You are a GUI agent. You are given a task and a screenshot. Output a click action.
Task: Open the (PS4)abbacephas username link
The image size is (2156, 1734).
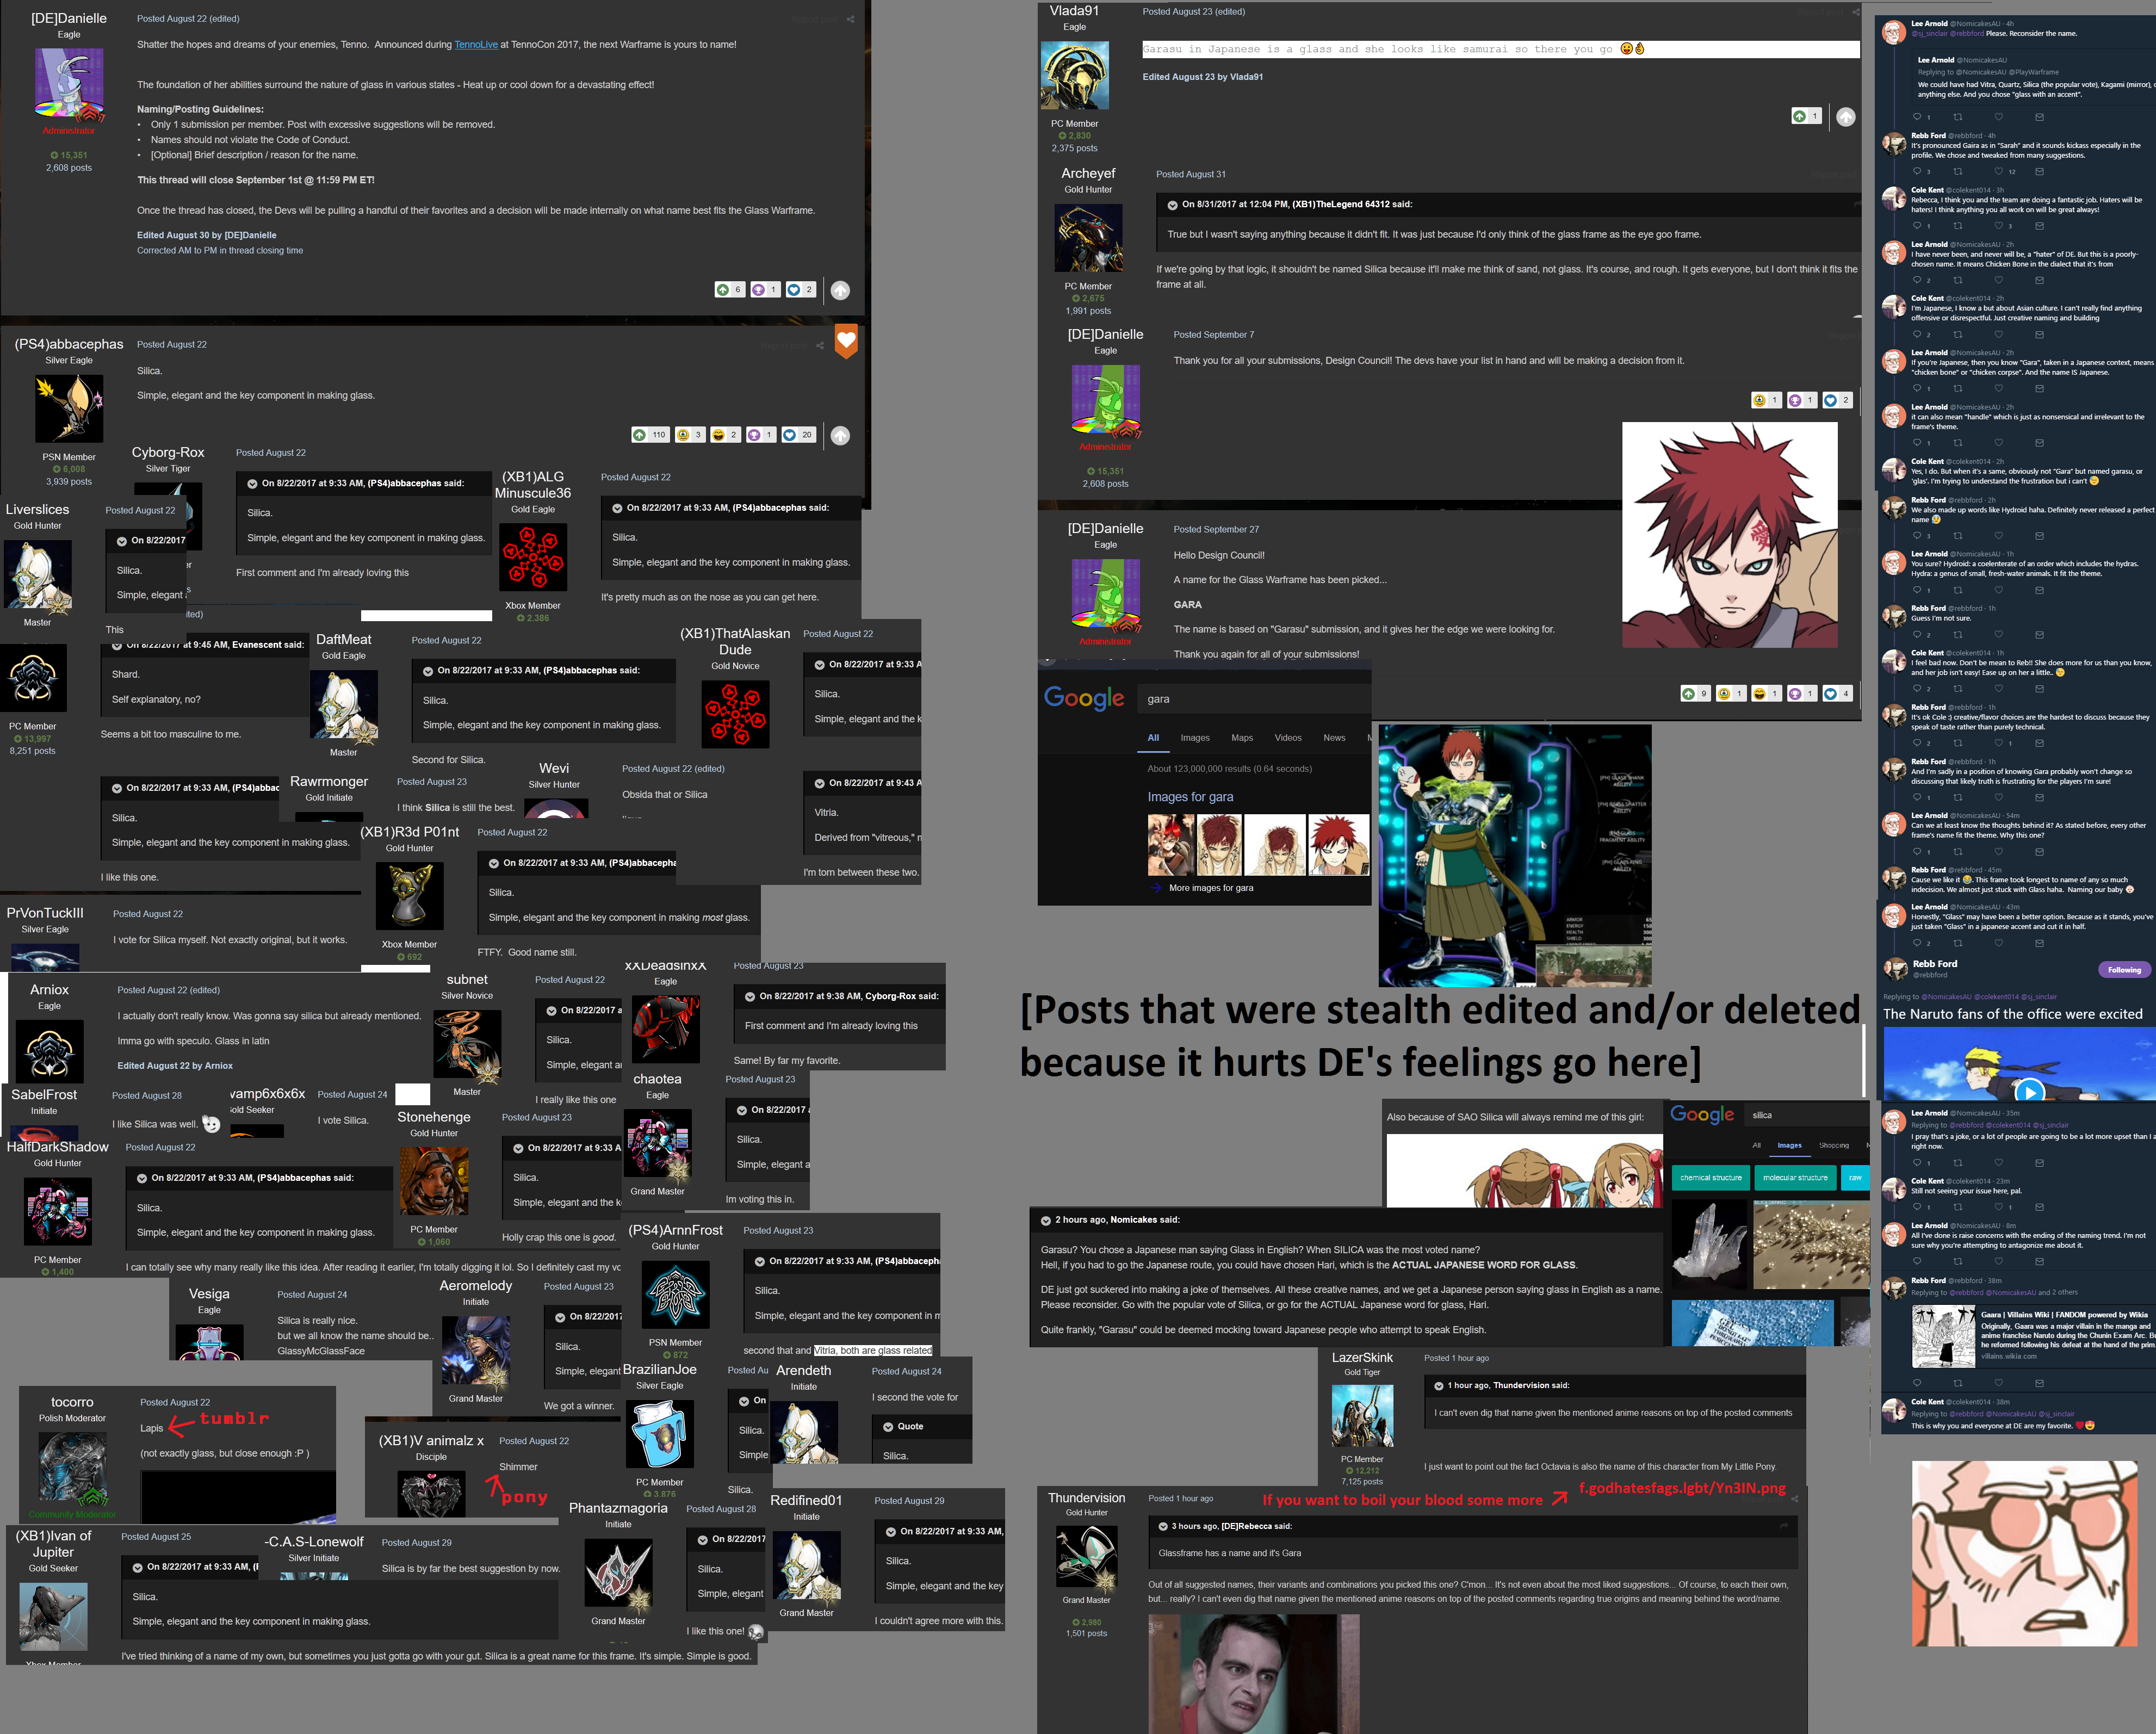coord(69,344)
